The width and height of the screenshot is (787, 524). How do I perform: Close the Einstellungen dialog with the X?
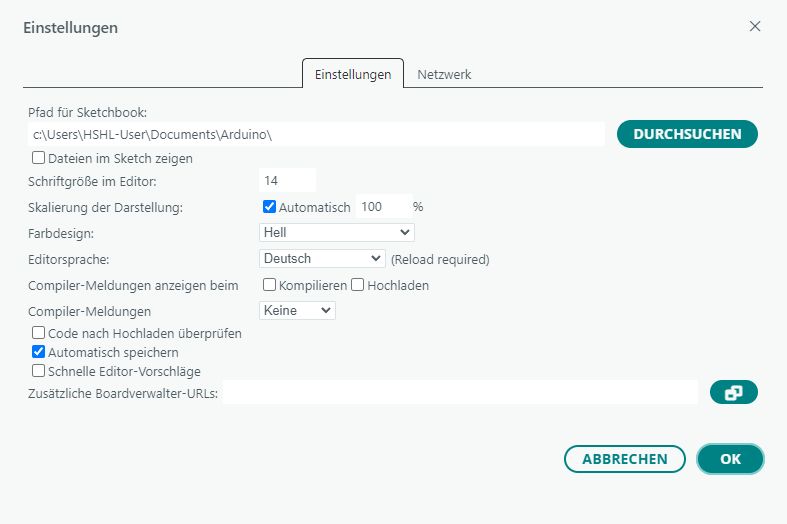[755, 27]
